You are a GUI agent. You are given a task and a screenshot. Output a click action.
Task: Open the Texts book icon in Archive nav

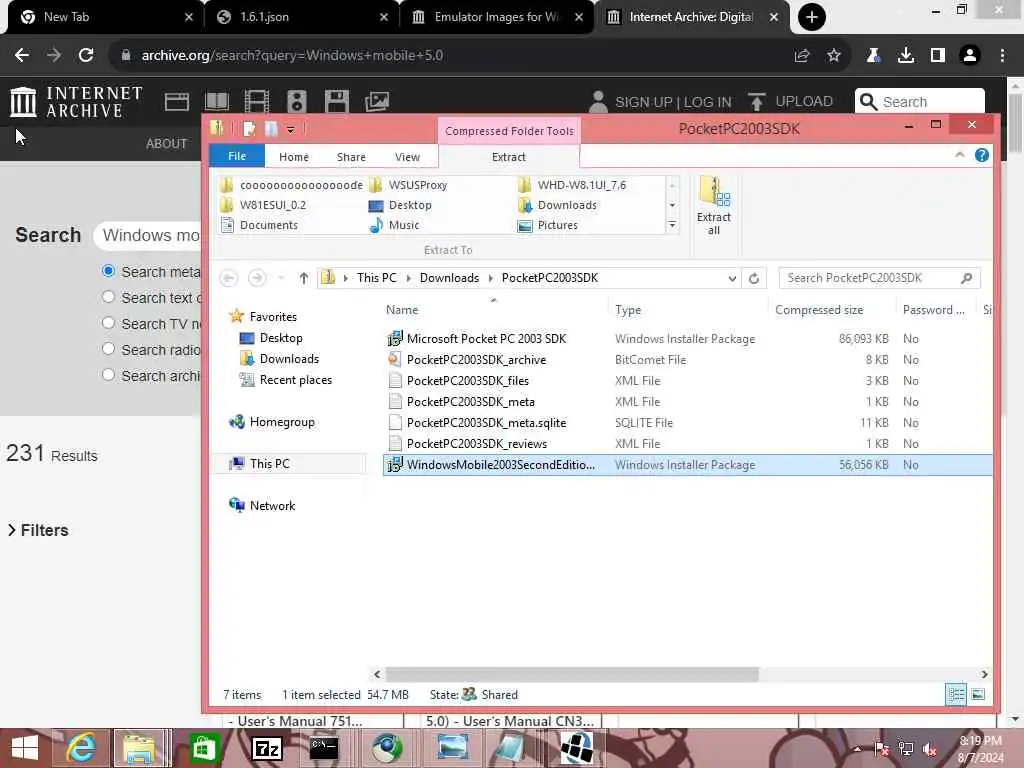(217, 102)
